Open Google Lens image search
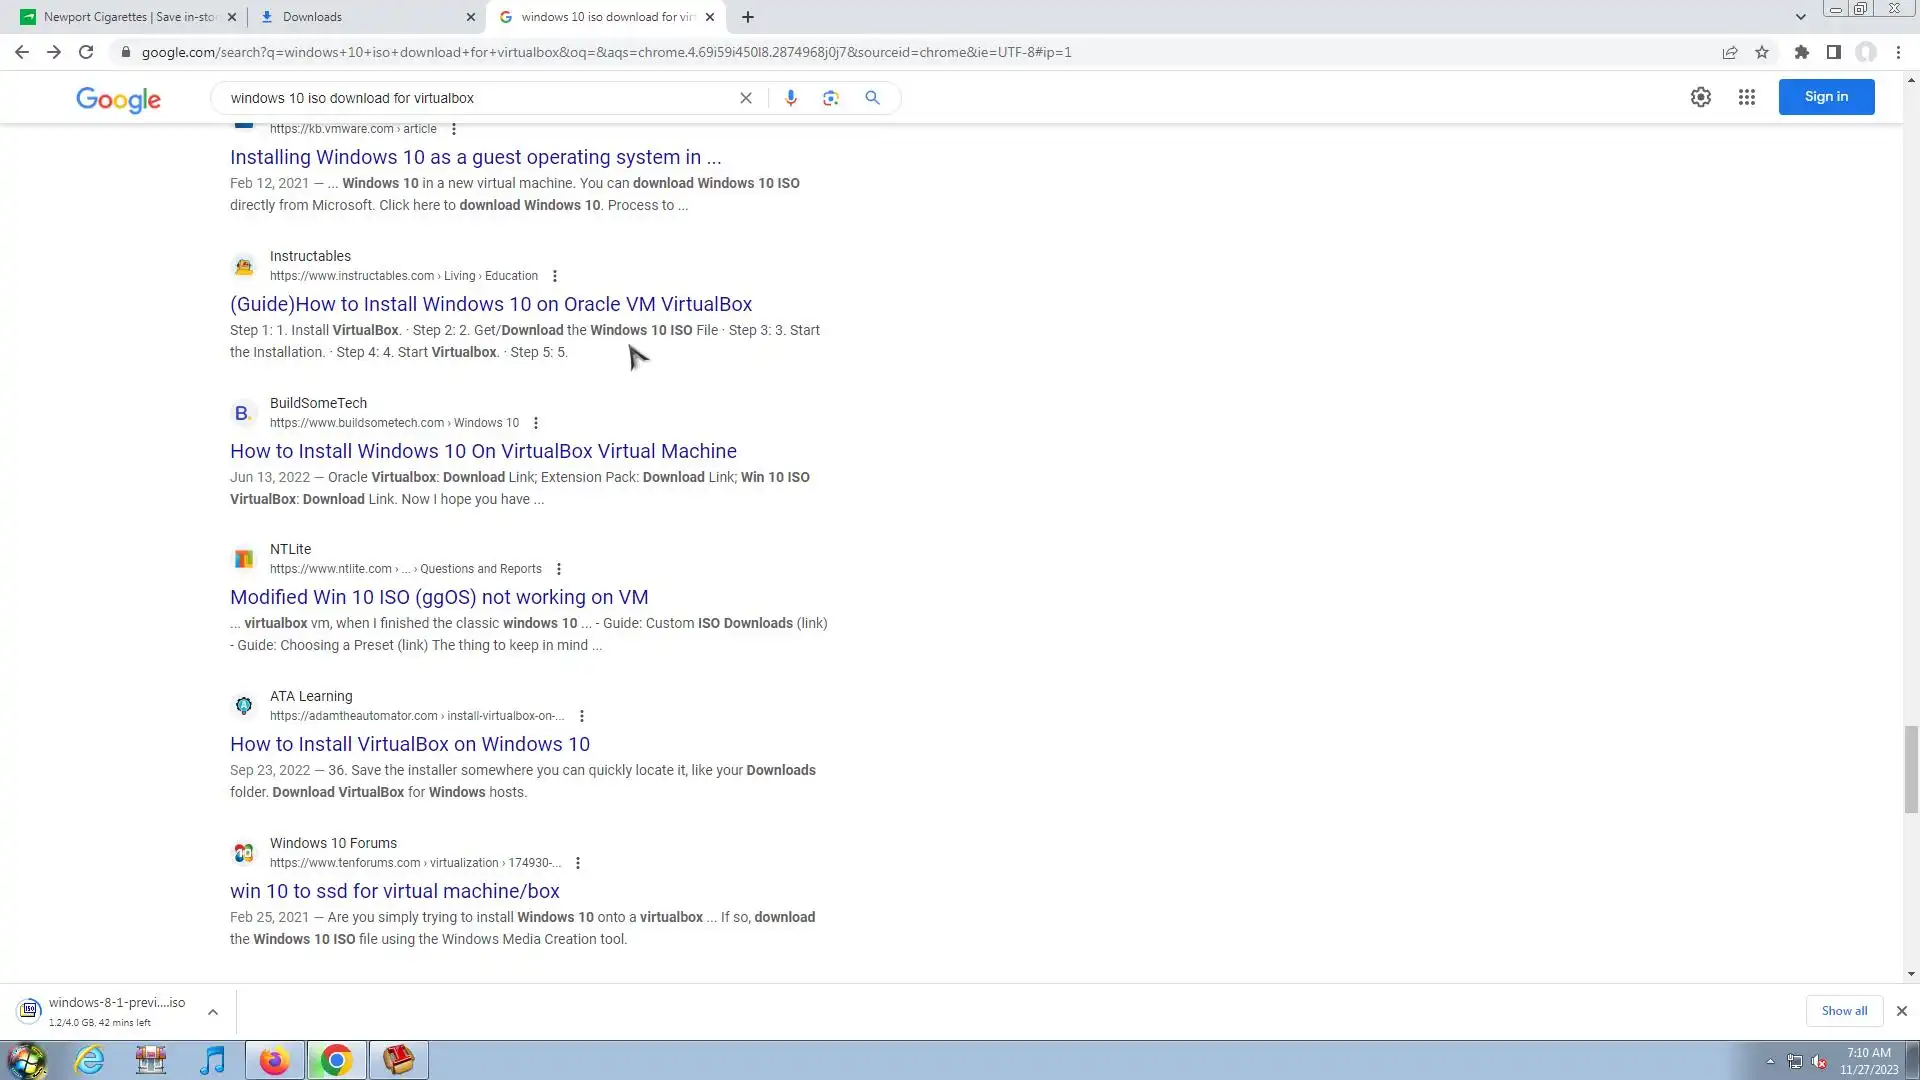Viewport: 1920px width, 1080px height. 830,98
